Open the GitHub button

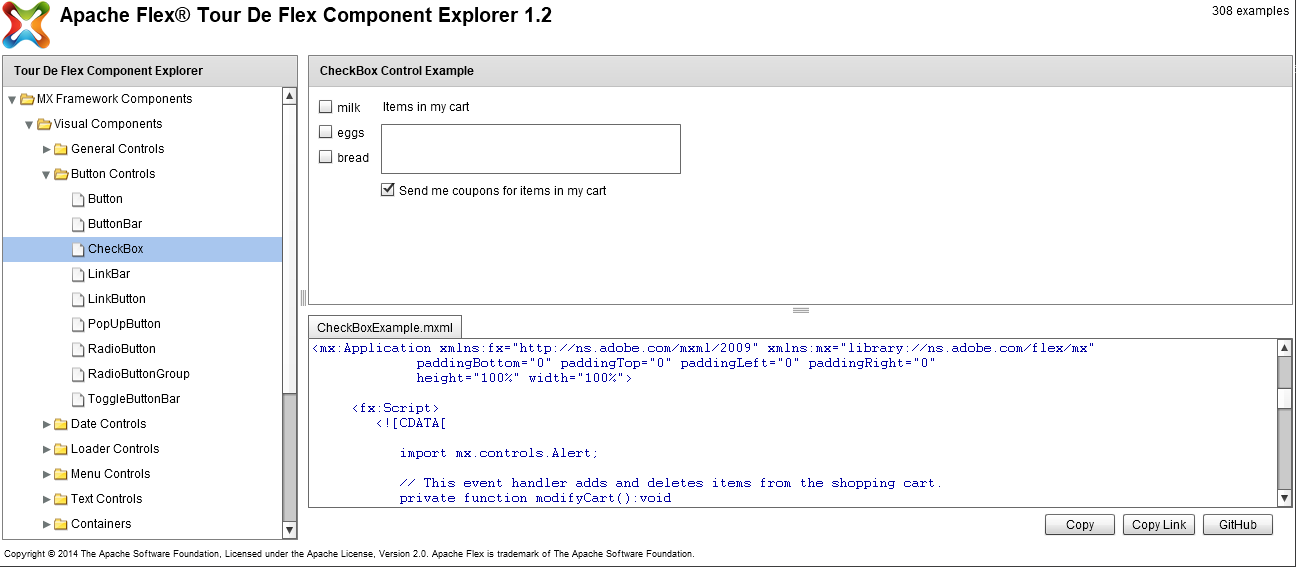1237,525
